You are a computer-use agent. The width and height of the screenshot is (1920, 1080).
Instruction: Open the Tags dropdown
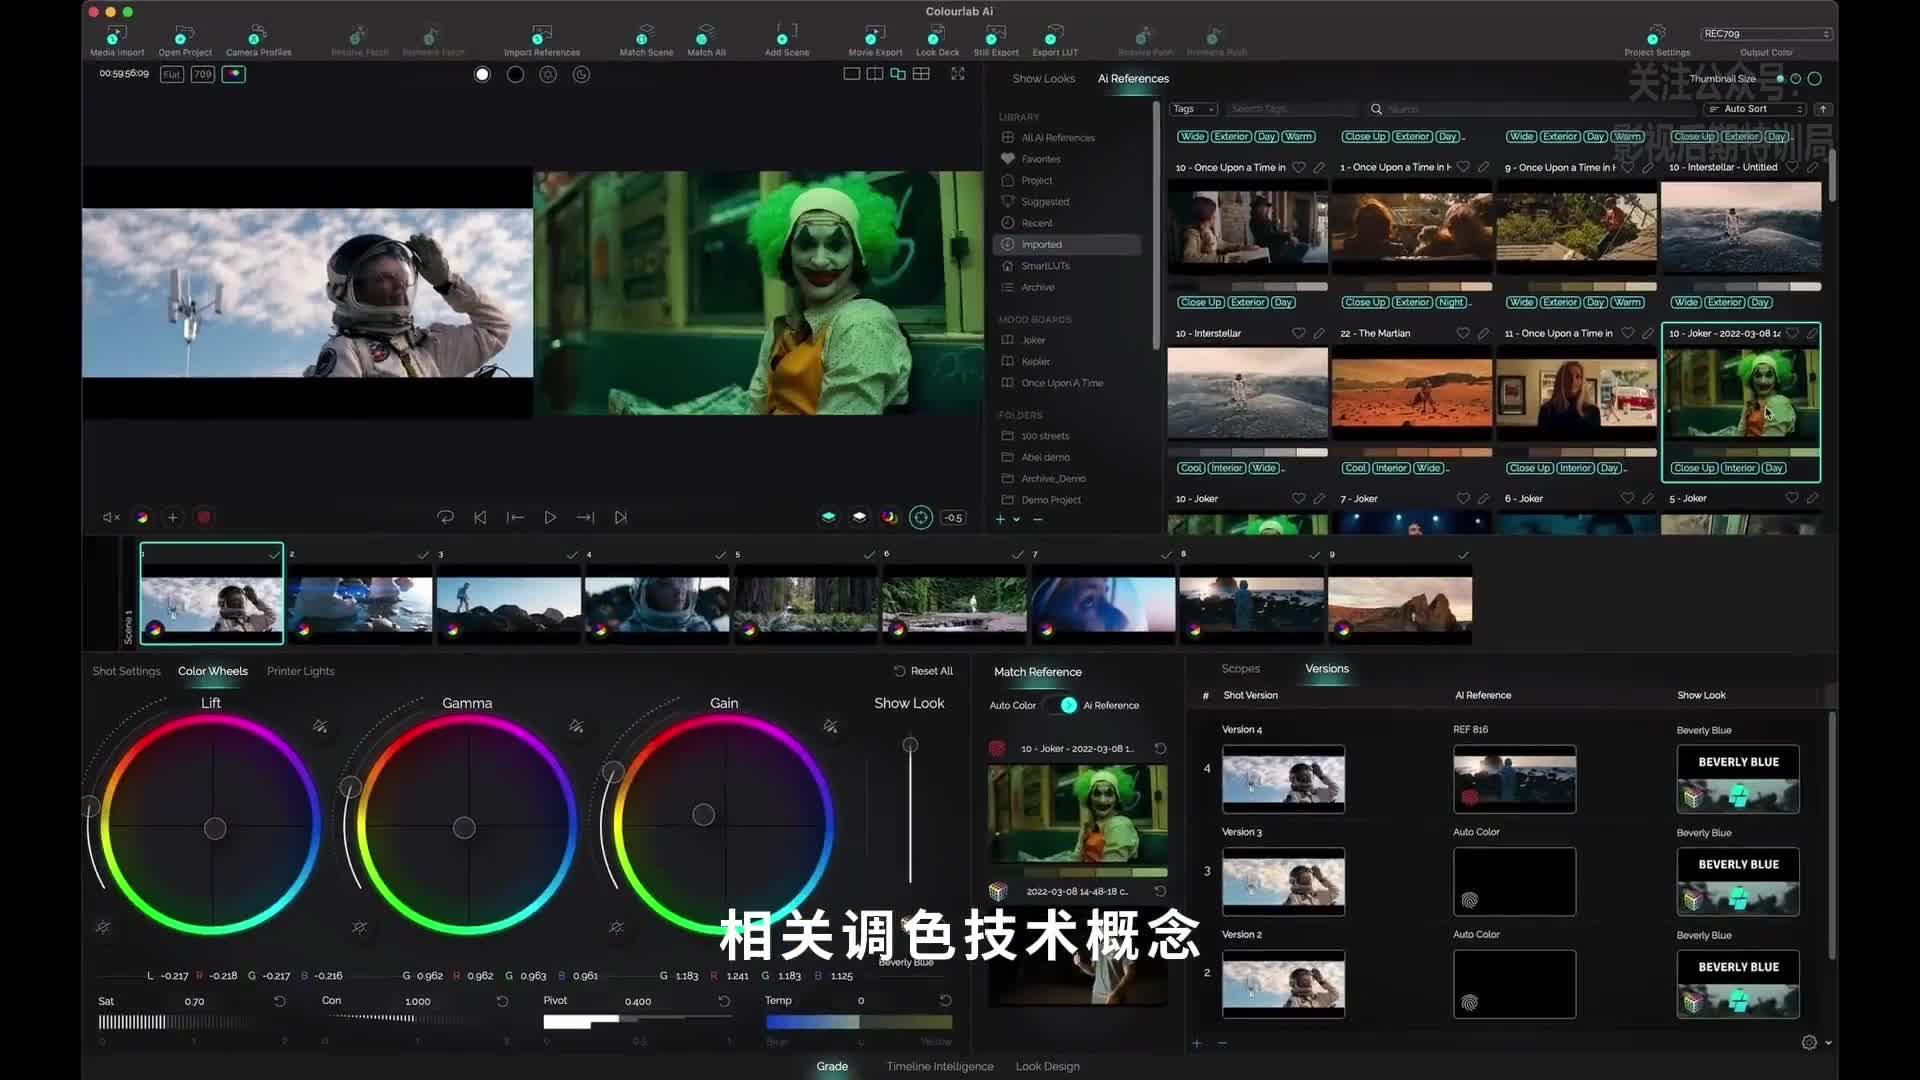pos(1193,109)
